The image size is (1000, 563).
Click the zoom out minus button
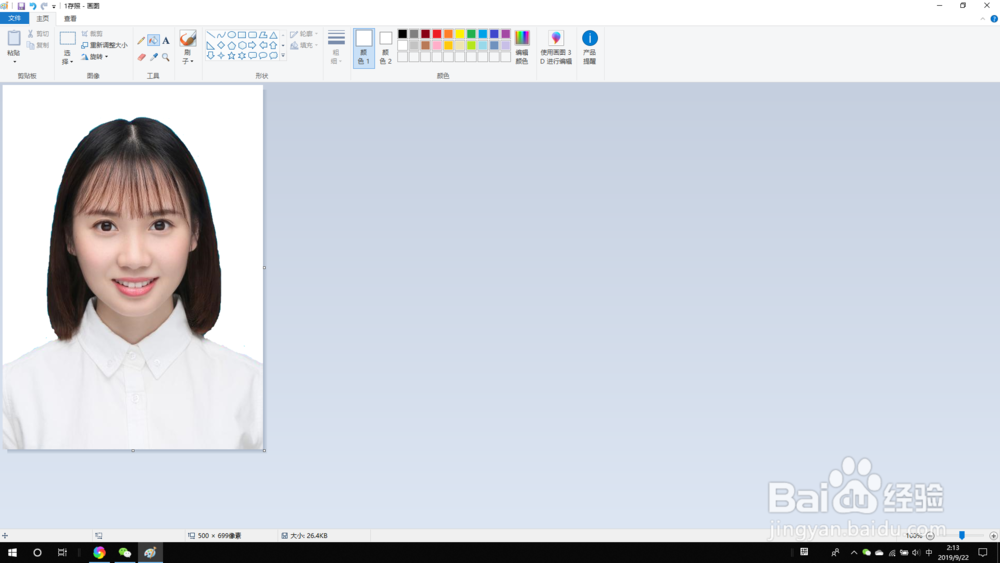point(930,536)
